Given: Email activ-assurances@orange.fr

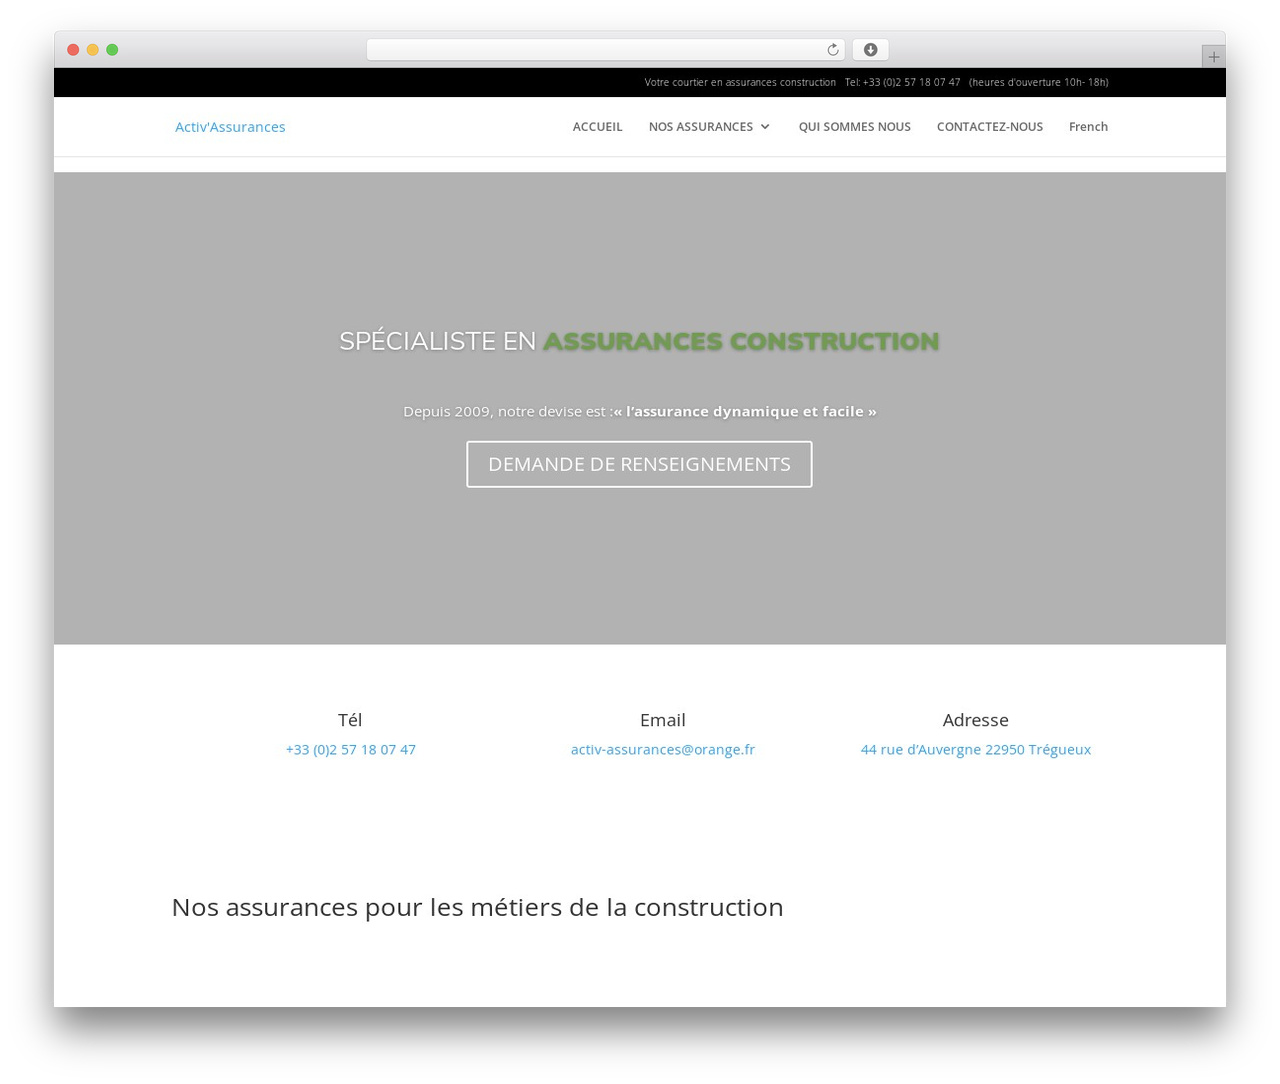Looking at the screenshot, I should (662, 749).
